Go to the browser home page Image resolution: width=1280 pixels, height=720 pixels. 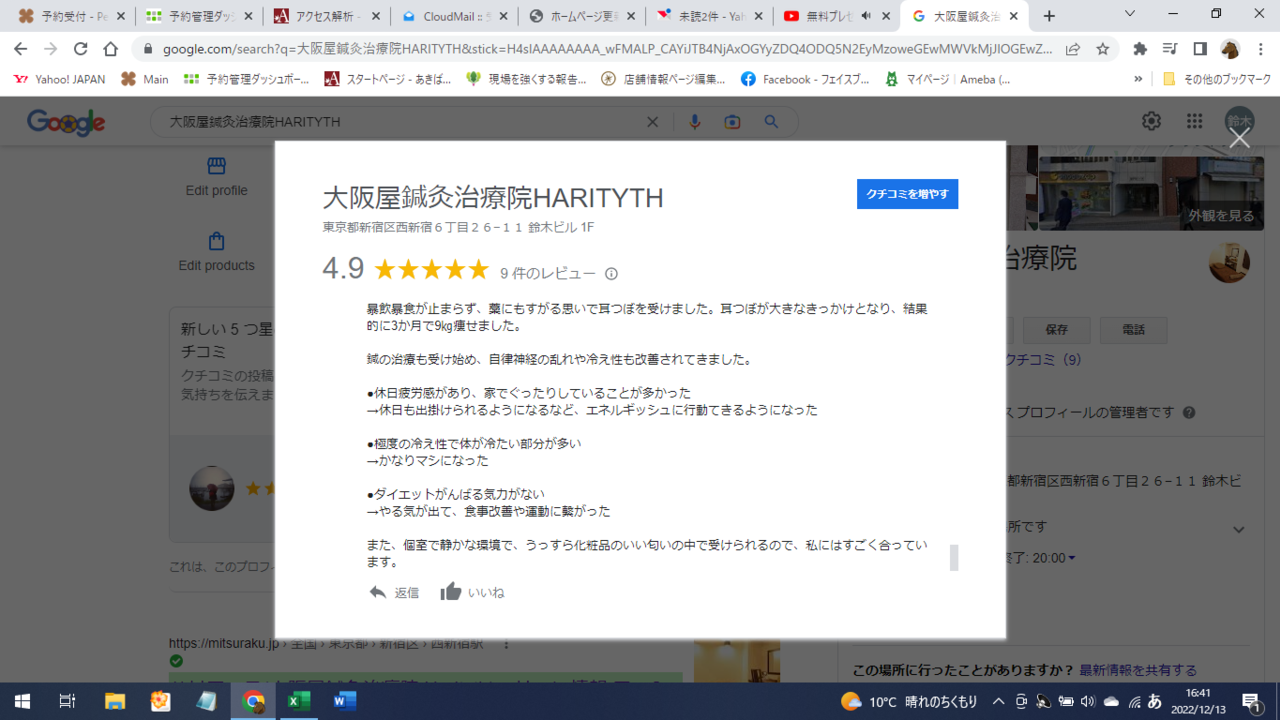(110, 49)
